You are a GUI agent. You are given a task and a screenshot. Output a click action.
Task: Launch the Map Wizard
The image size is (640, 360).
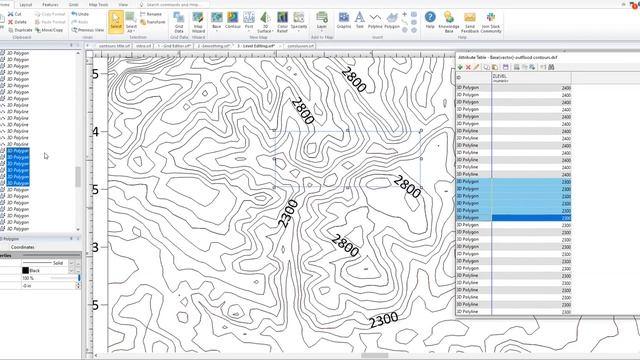pyautogui.click(x=198, y=22)
